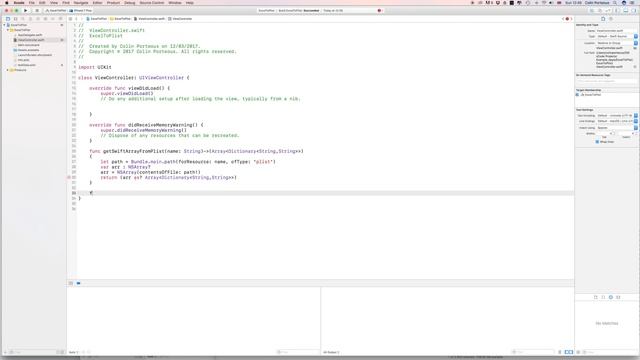The height and width of the screenshot is (360, 640).
Task: Open the Location dropdown
Action: 617,43
